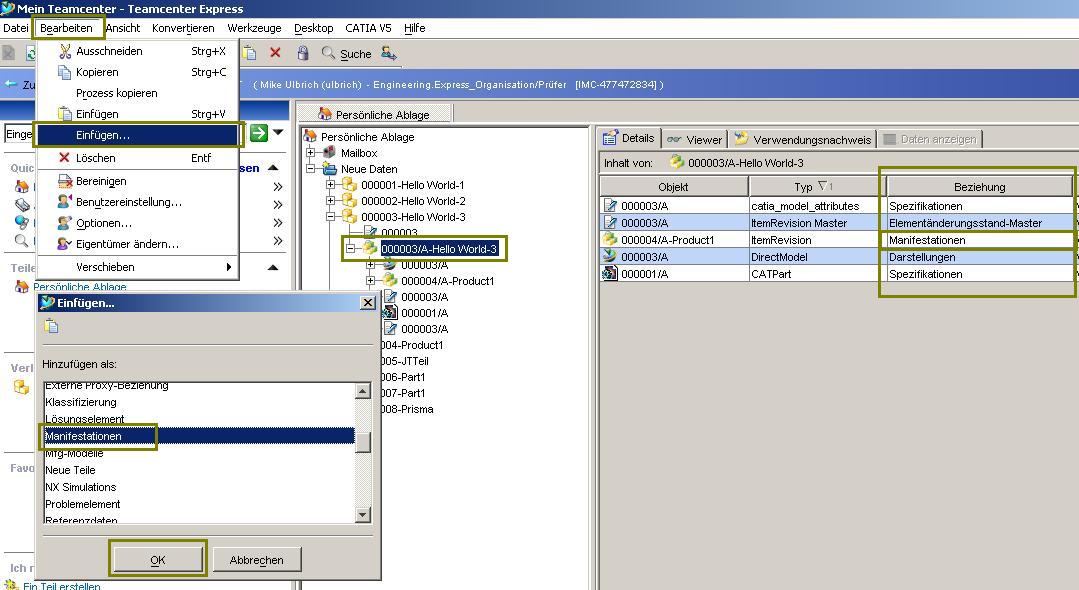Click the red X delete icon in the toolbar

coord(275,52)
